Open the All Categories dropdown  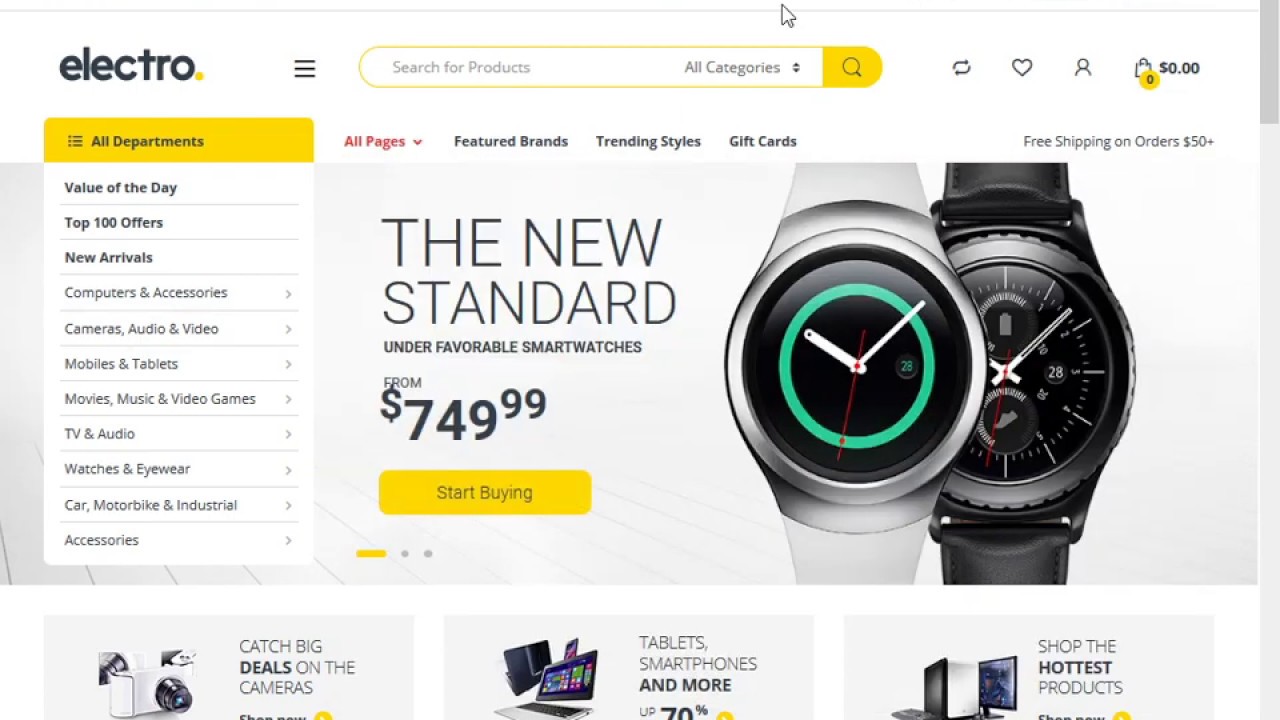pyautogui.click(x=742, y=67)
